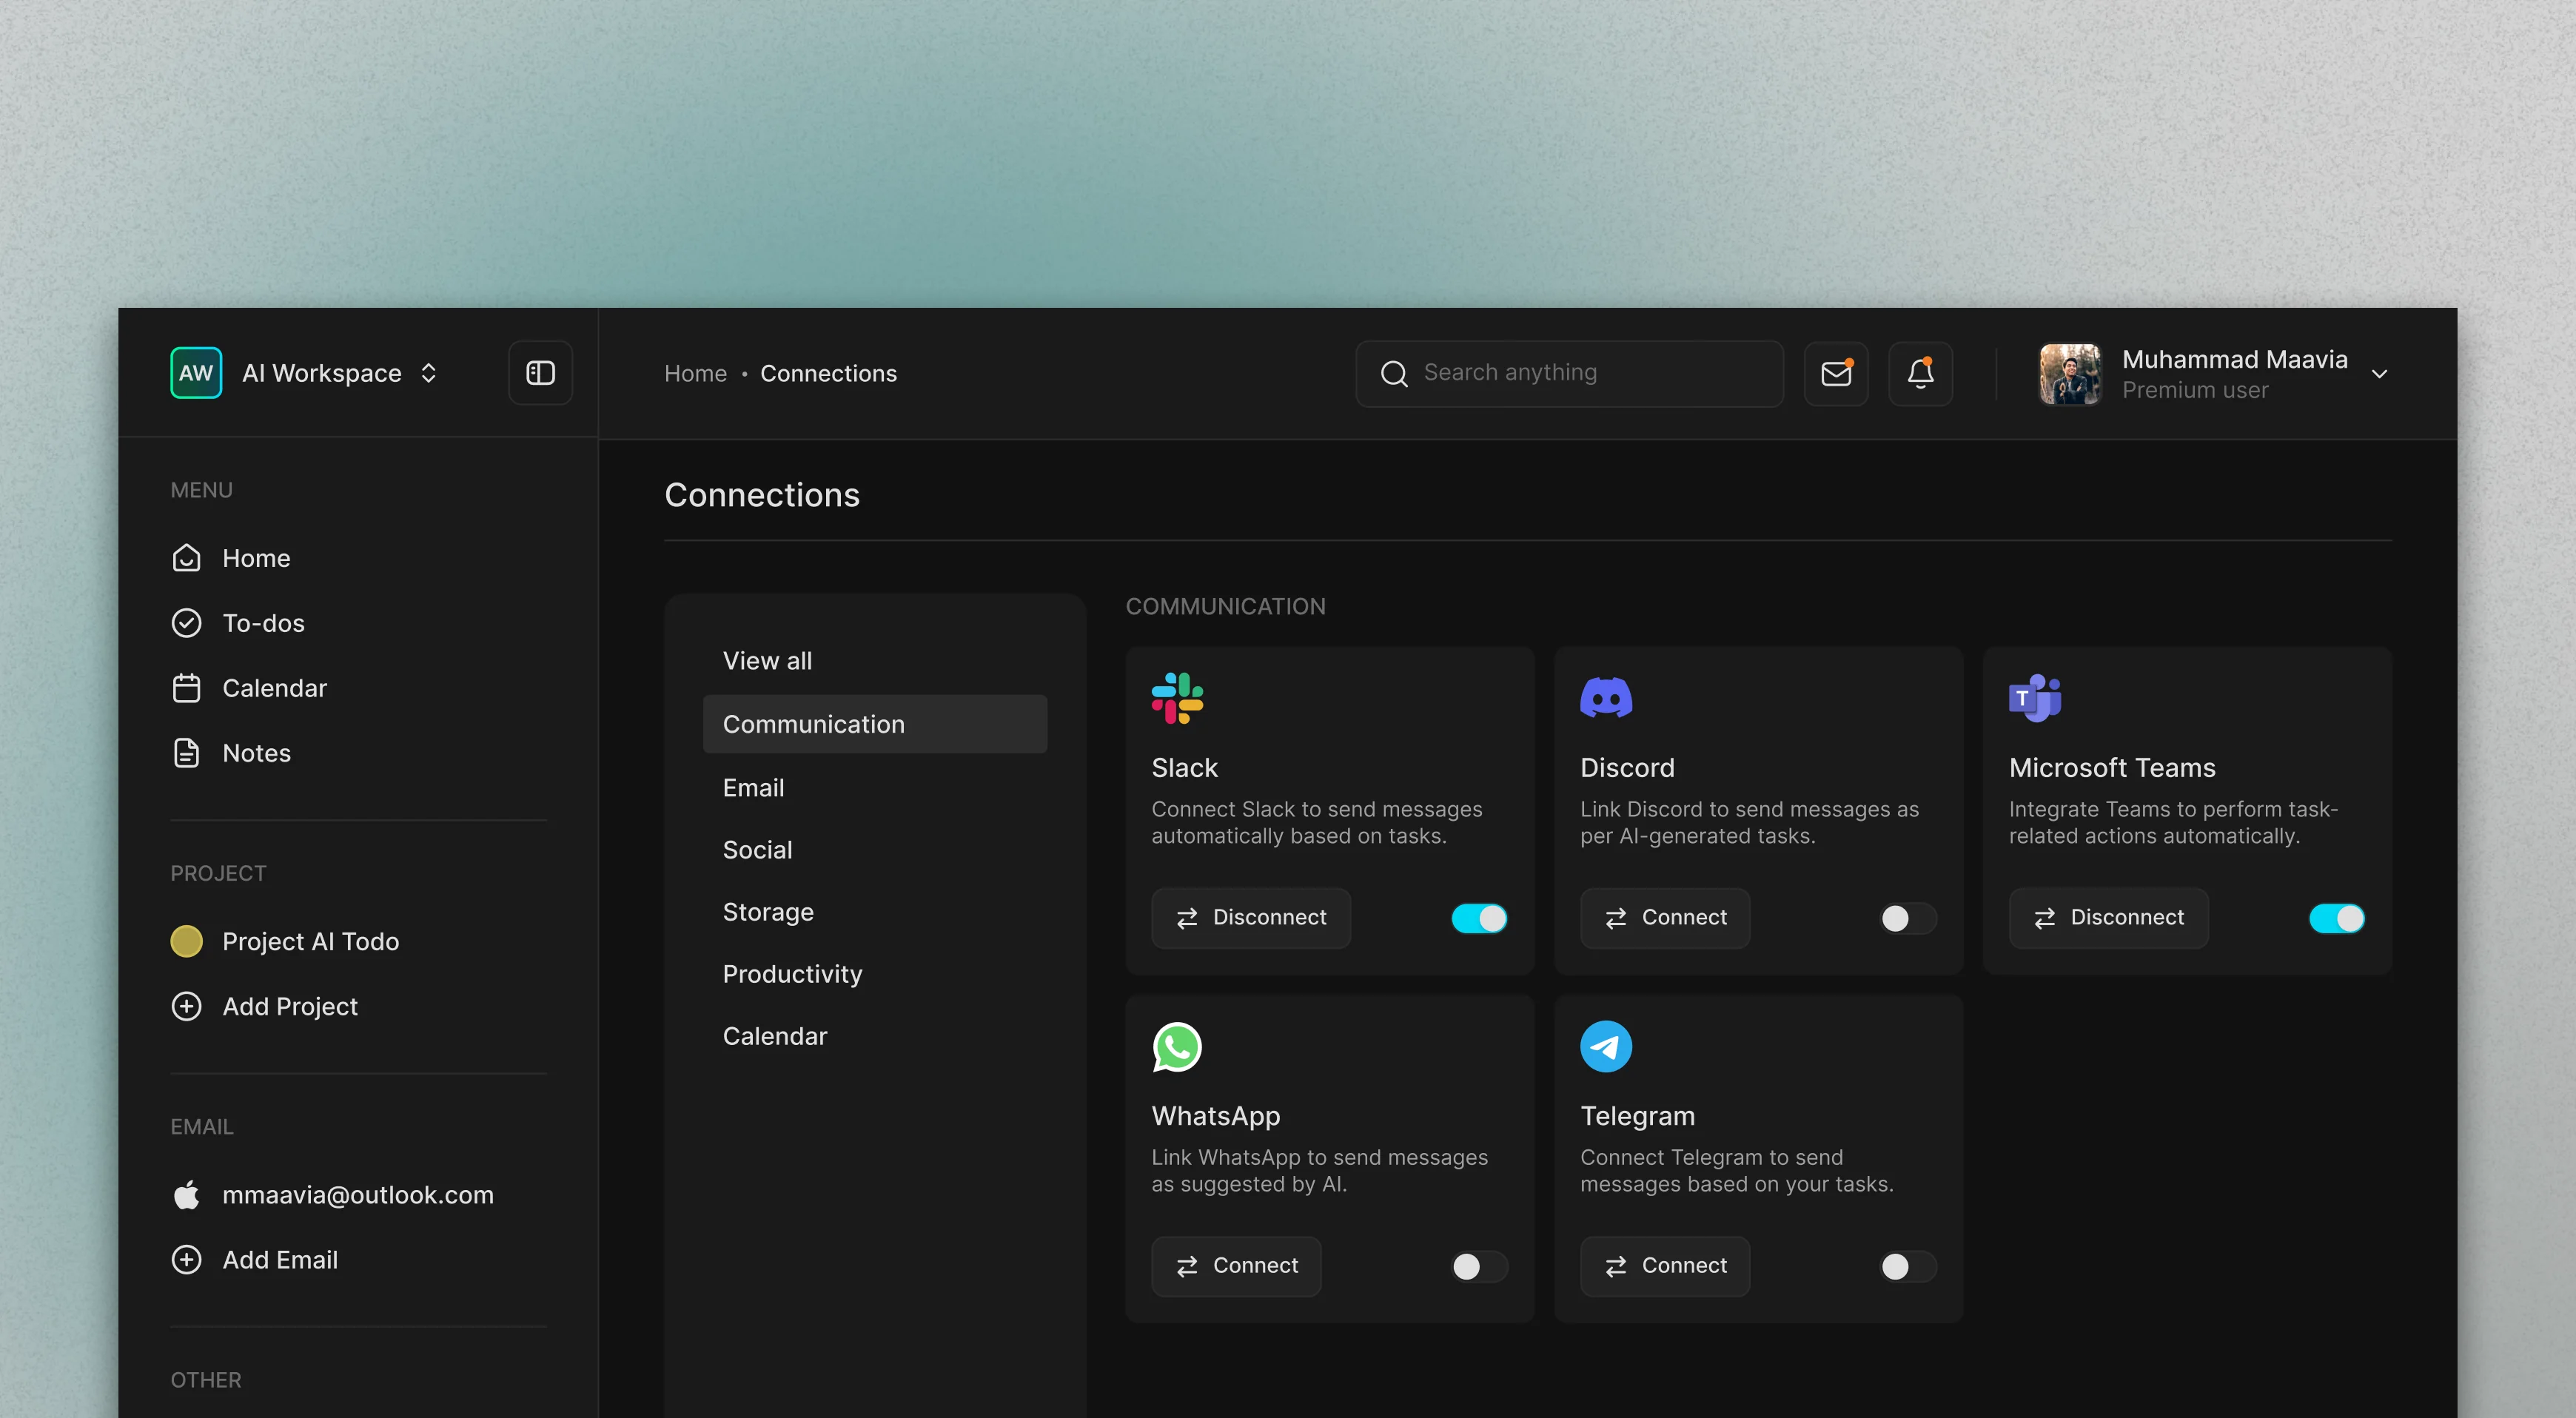Open mmaavia@outlook.com email account

358,1195
